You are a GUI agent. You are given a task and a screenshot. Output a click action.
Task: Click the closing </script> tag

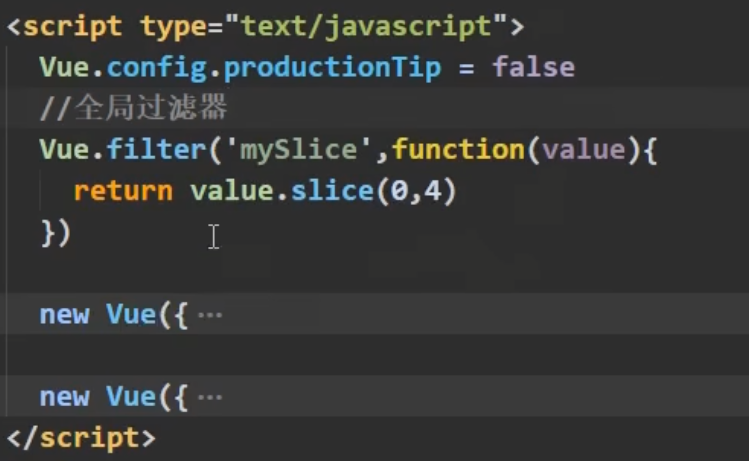81,437
